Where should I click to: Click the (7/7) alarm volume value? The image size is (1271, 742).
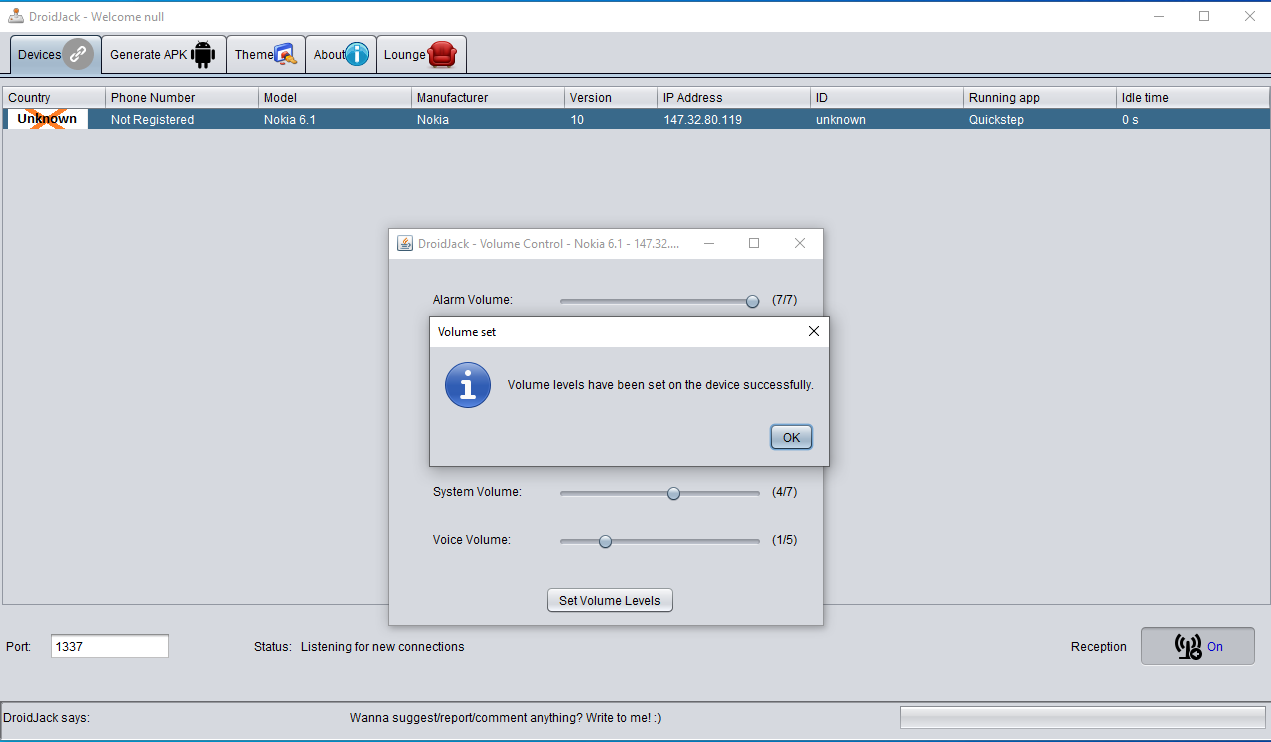784,300
